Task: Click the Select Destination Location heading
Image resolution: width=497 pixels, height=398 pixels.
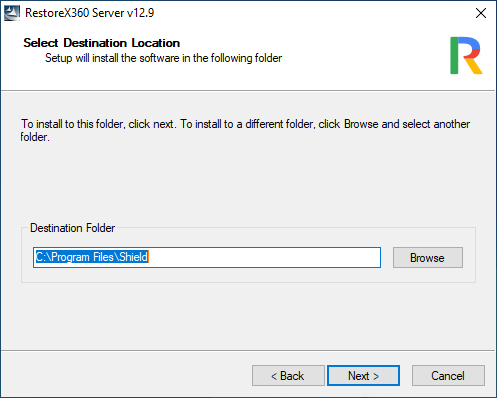Action: (x=101, y=43)
